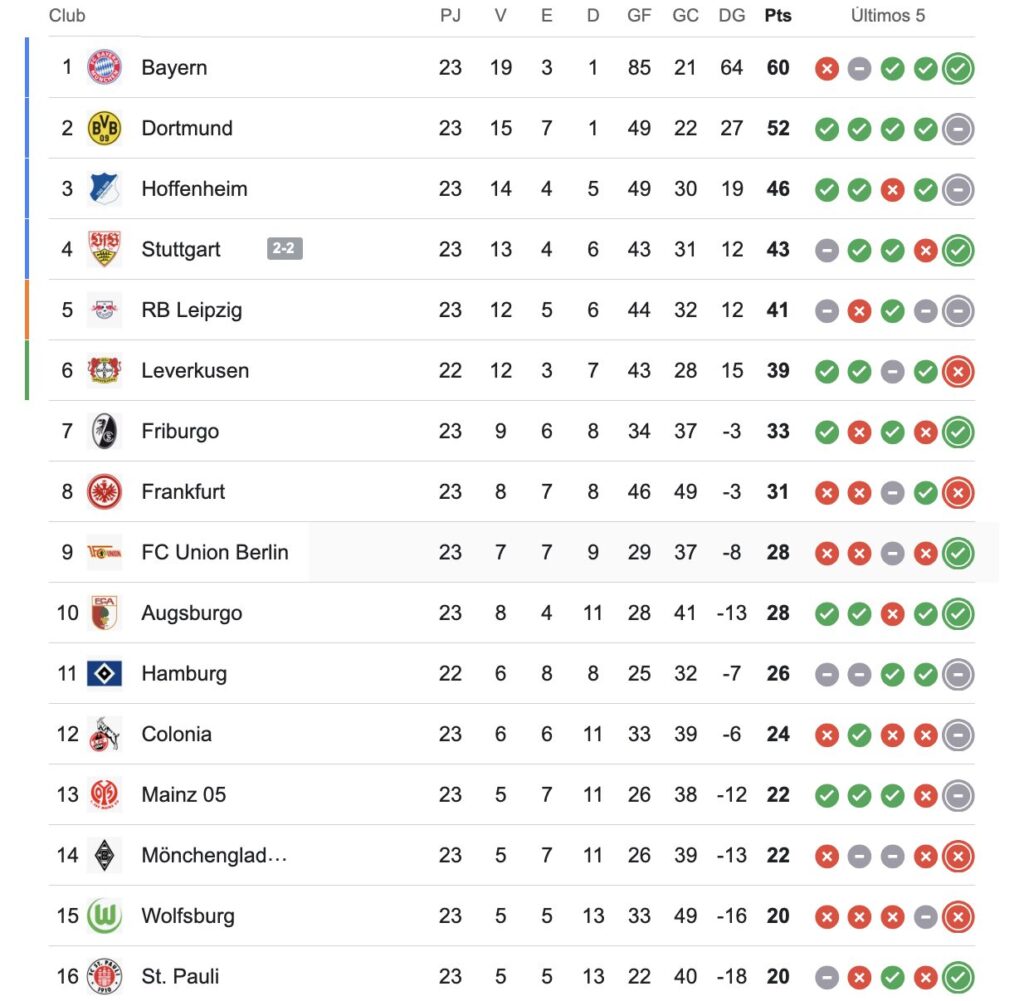Image resolution: width=1024 pixels, height=1001 pixels.
Task: Click the Bayern club crest icon
Action: pyautogui.click(x=104, y=68)
